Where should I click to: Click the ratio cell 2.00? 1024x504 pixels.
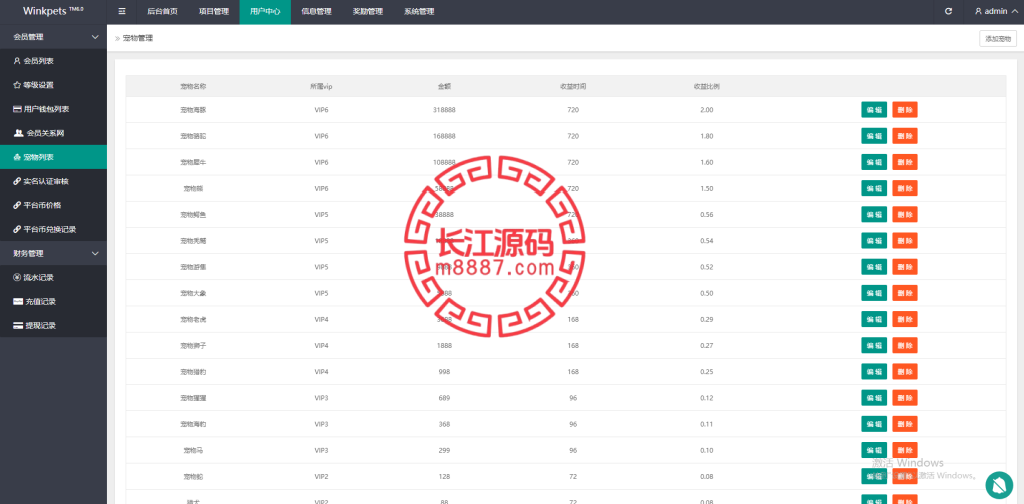coord(707,110)
